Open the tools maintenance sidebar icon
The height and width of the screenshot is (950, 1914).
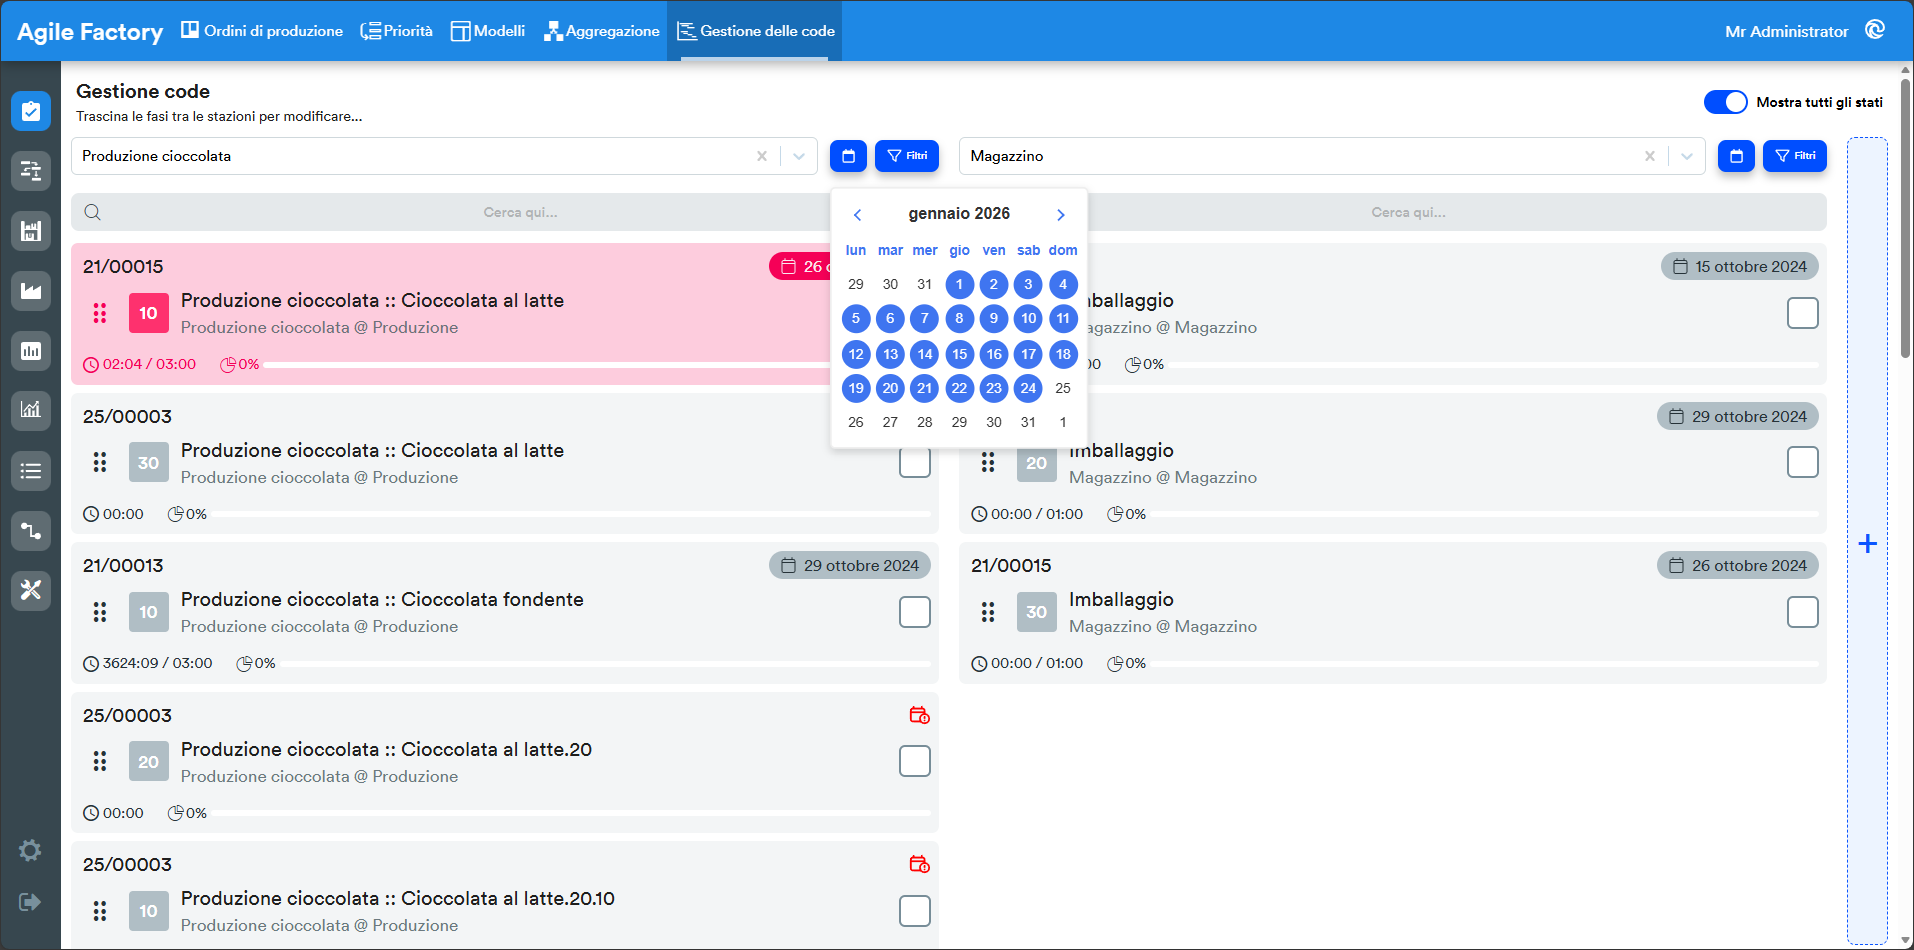click(31, 590)
